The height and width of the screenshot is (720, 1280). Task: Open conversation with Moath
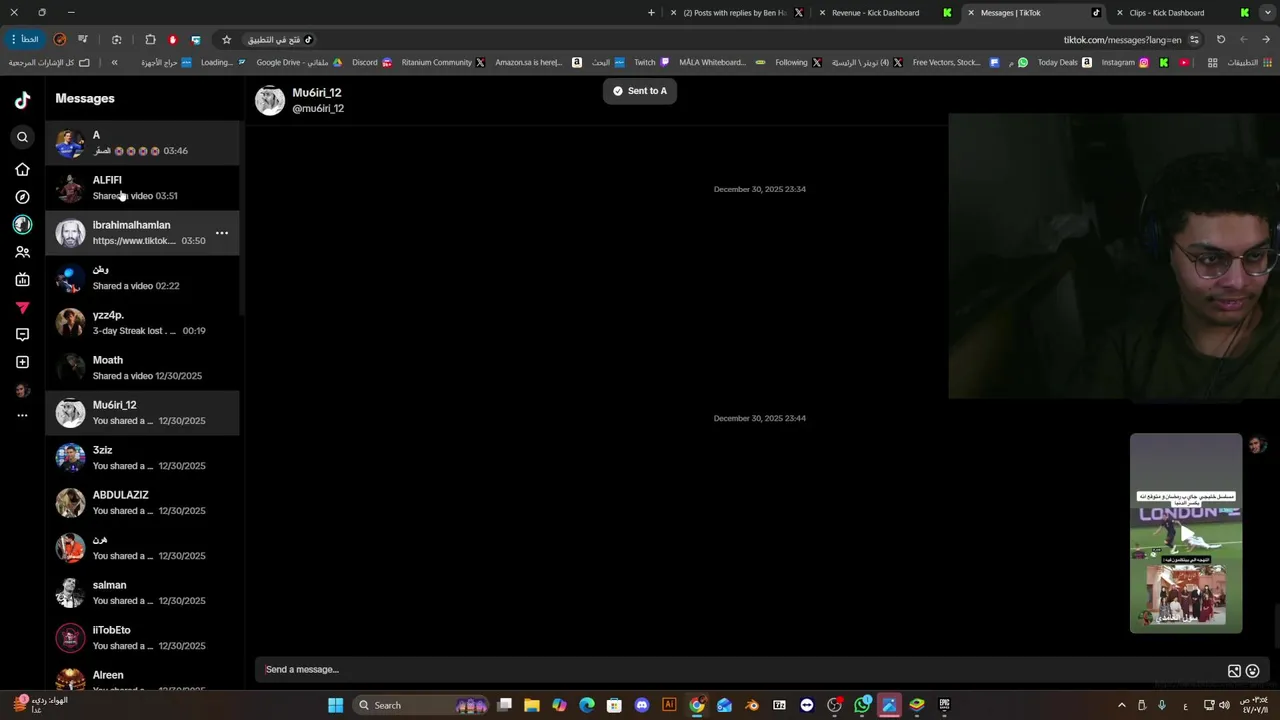[x=142, y=368]
